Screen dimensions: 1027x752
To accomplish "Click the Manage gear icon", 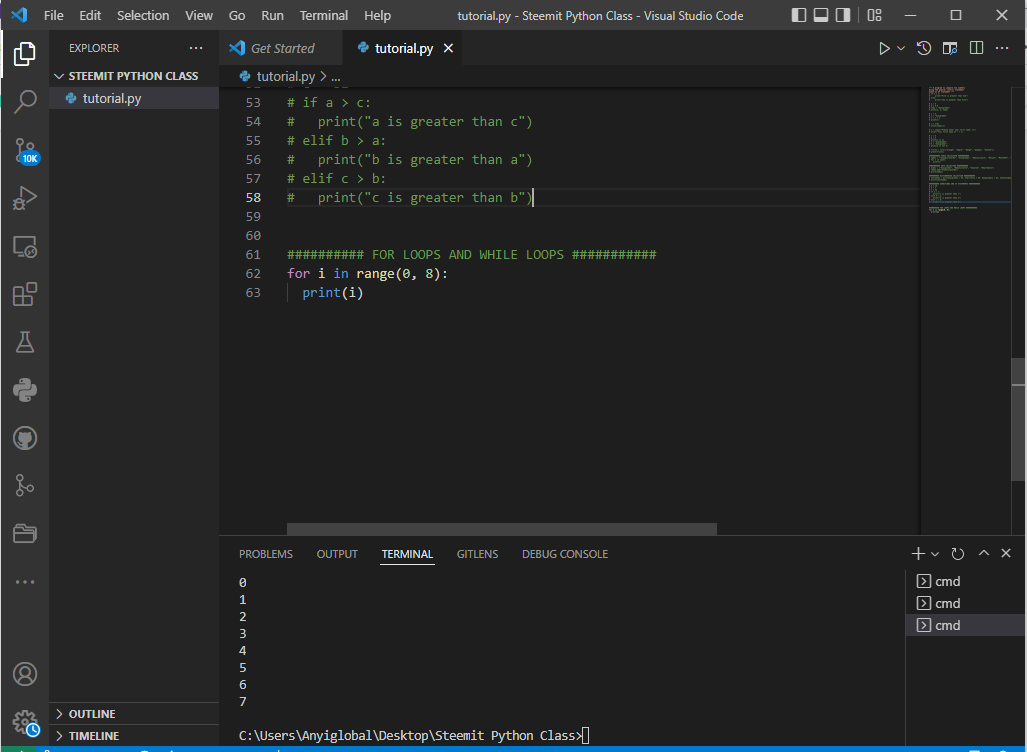I will click(25, 722).
